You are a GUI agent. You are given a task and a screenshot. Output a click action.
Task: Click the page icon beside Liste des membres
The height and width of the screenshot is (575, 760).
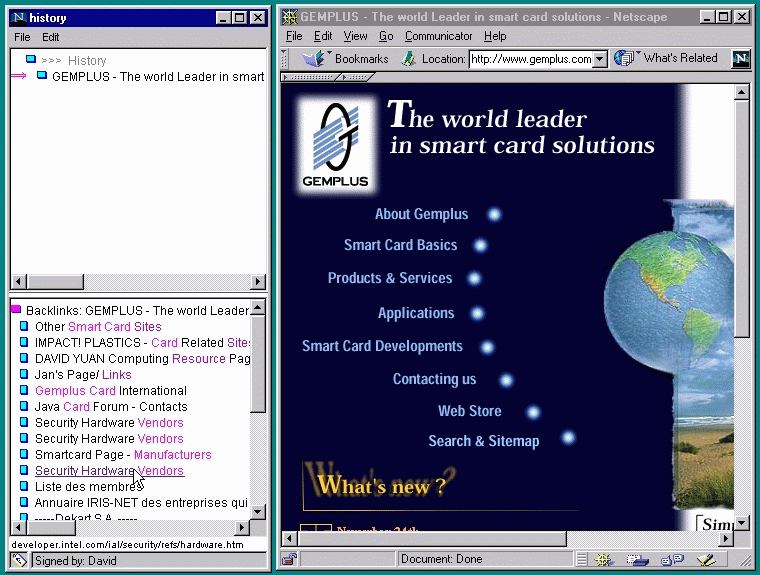(24, 486)
